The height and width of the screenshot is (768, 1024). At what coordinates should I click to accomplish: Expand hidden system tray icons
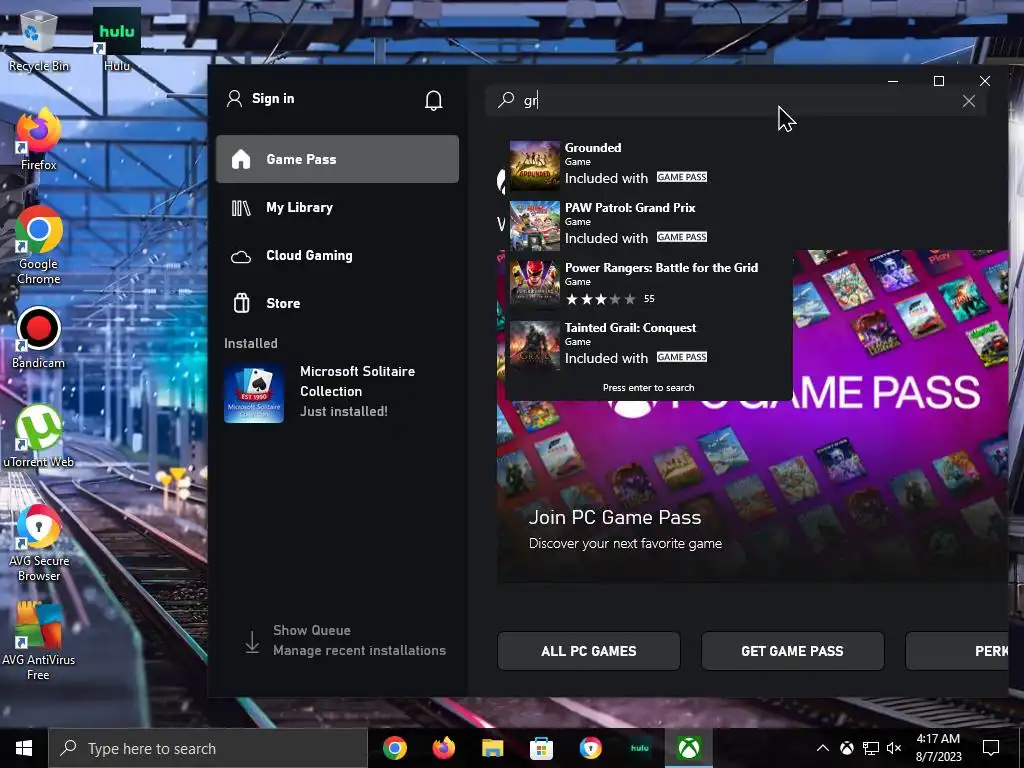click(823, 748)
